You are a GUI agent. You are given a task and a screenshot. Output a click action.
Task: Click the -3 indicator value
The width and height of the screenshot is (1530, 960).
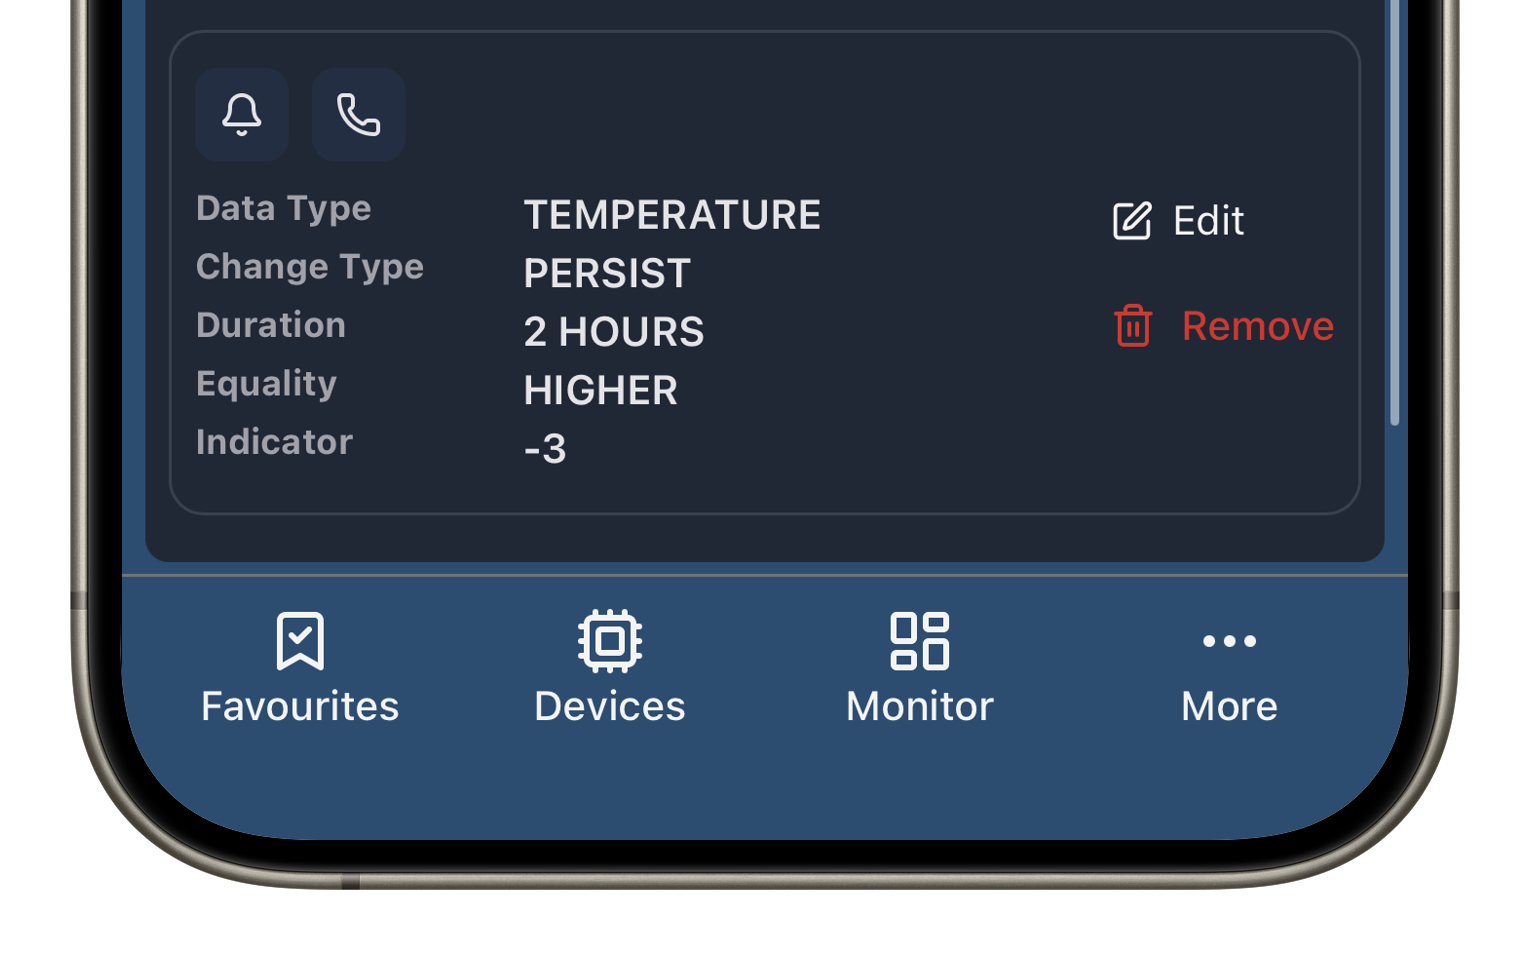(x=545, y=449)
